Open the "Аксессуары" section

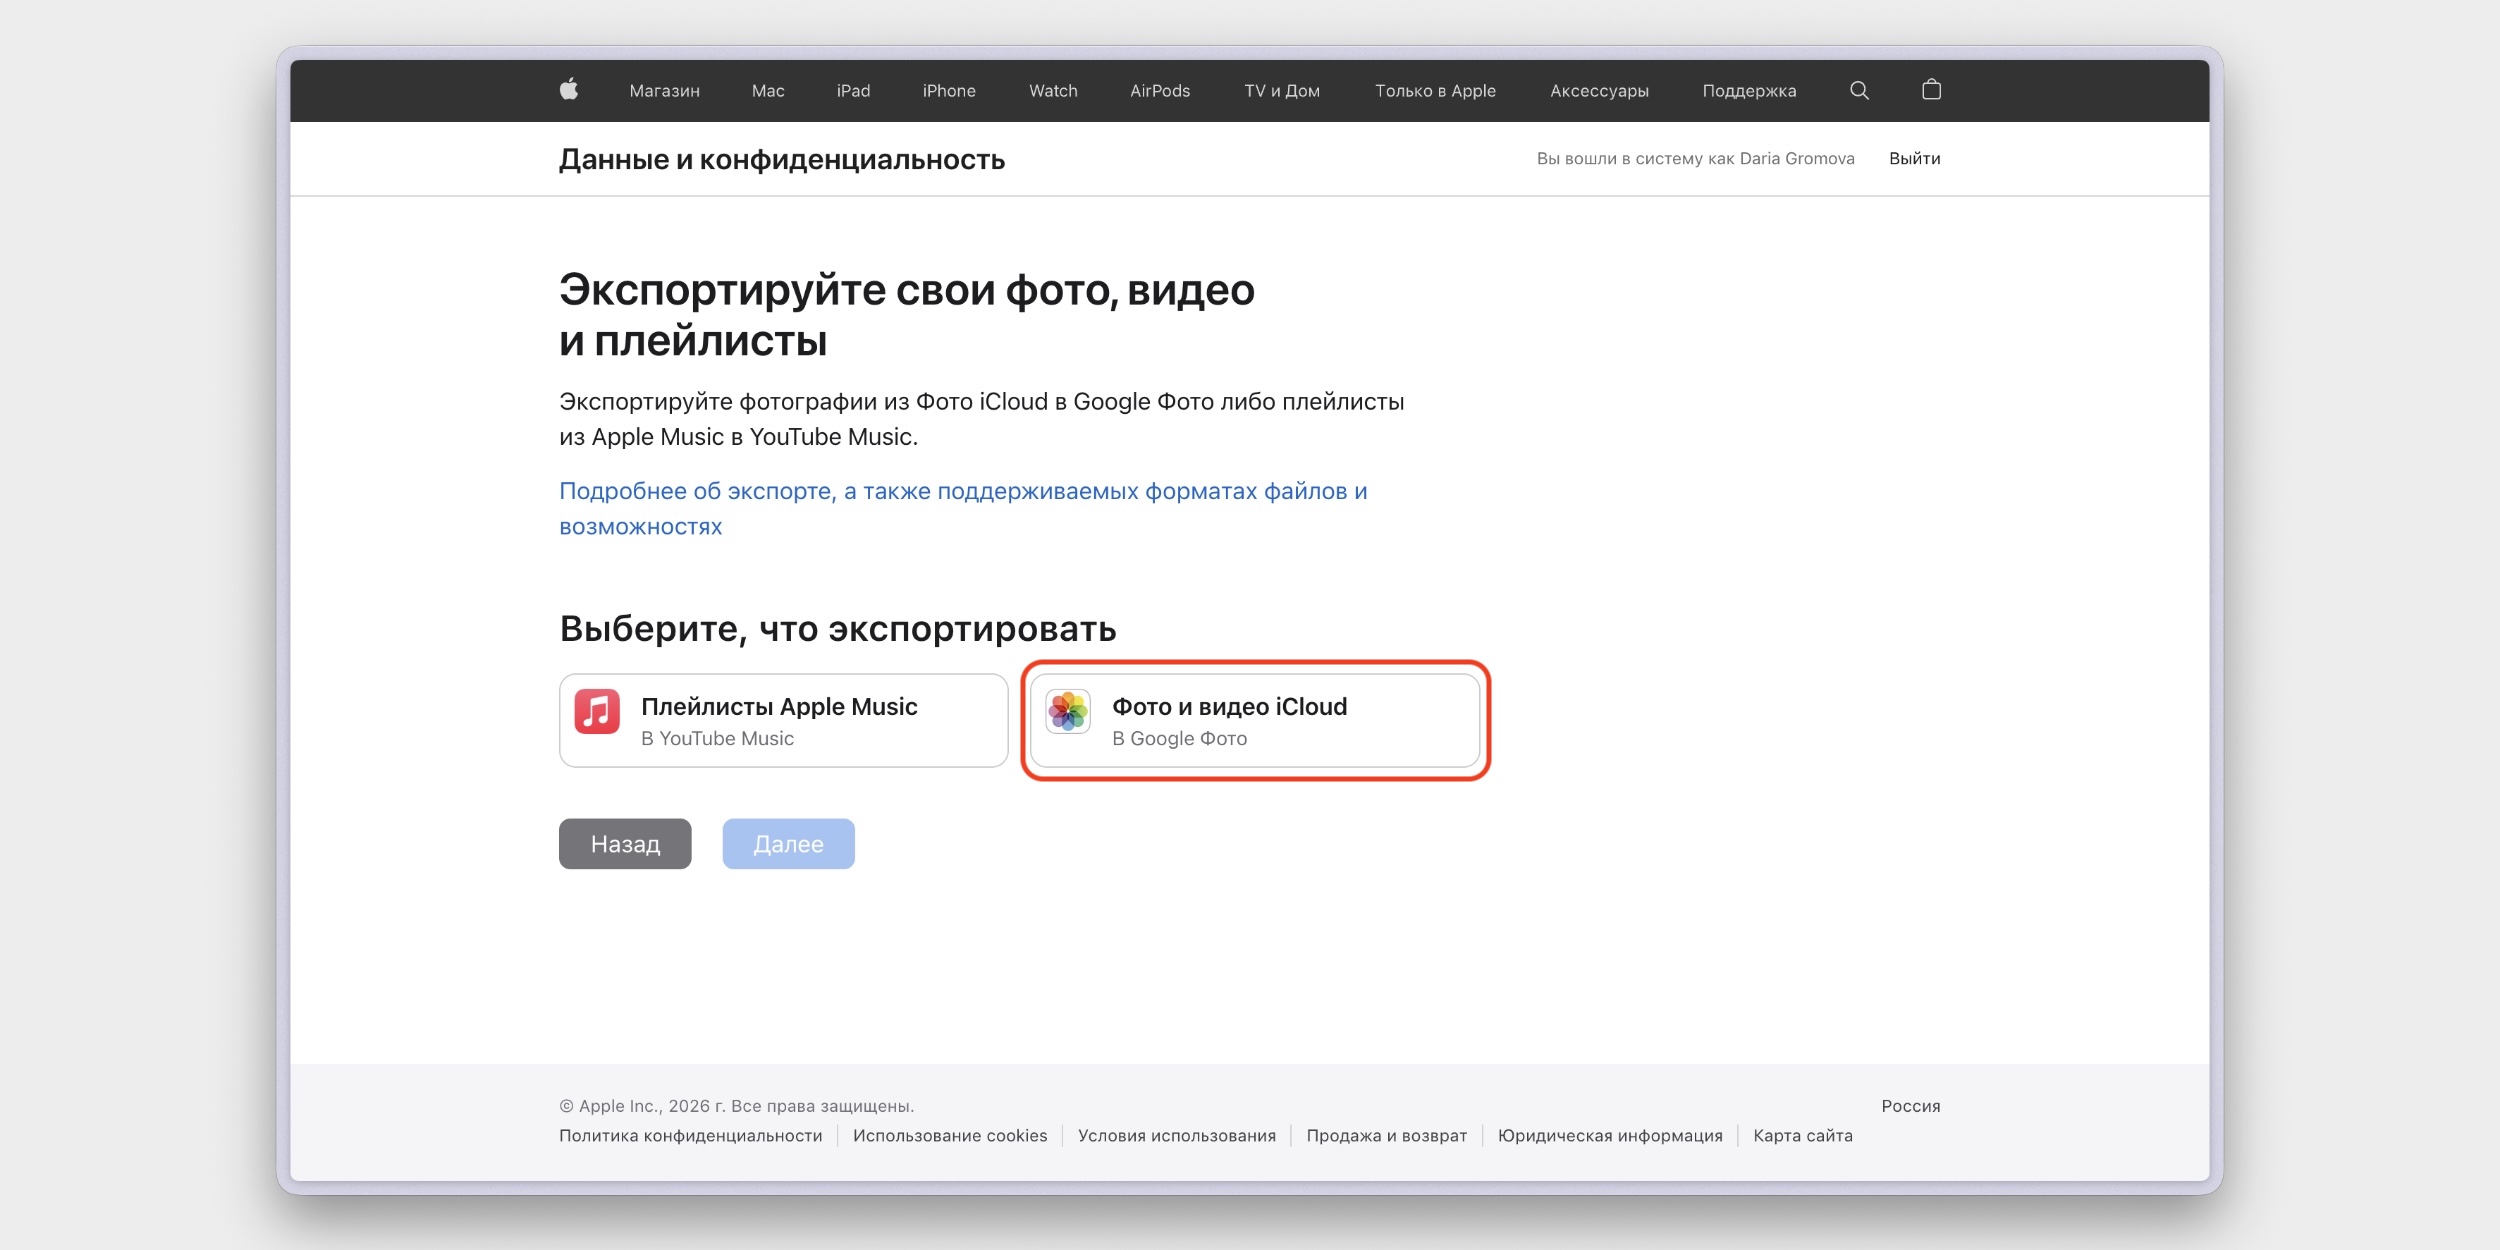point(1598,90)
